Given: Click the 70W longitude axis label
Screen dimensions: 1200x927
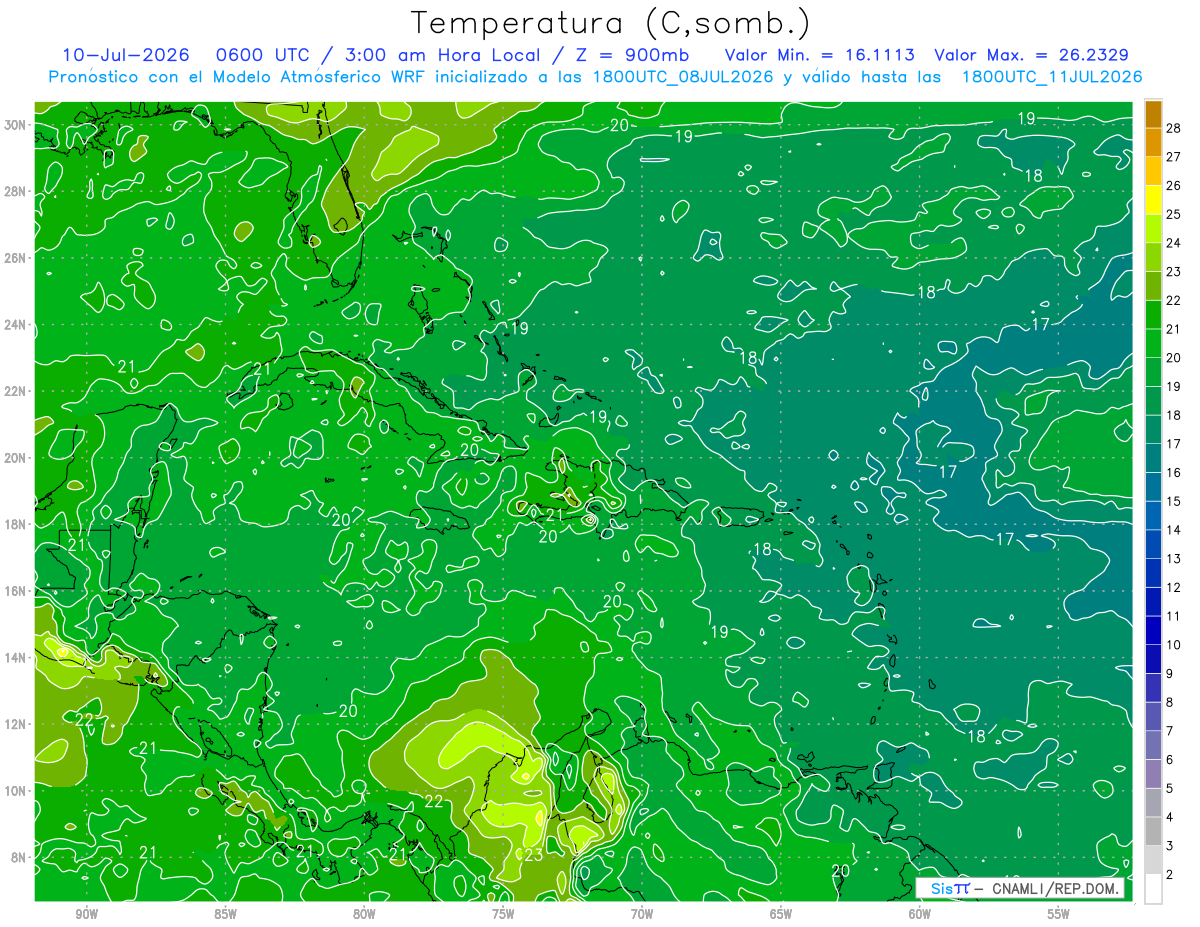Looking at the screenshot, I should tap(642, 914).
